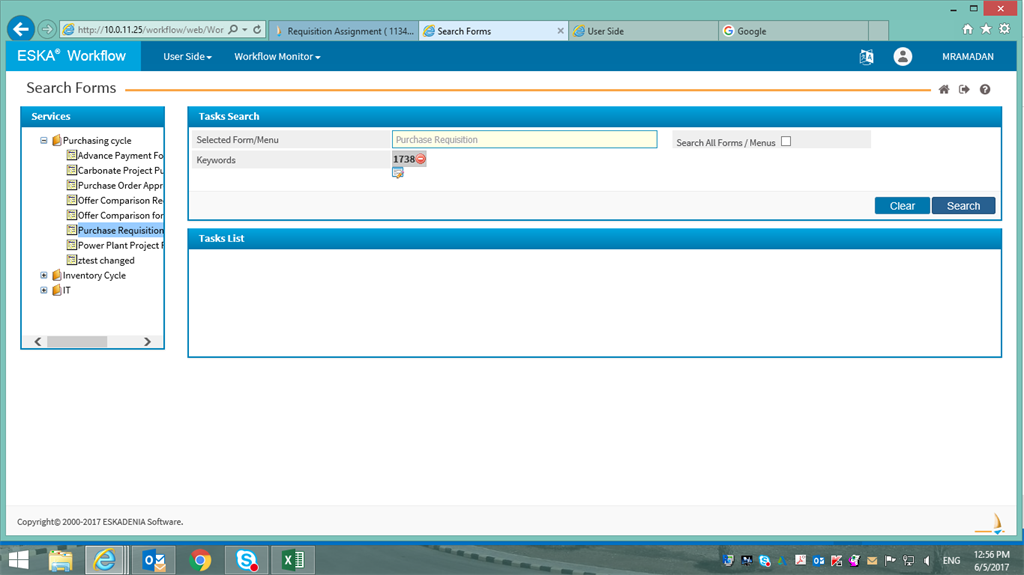Open the help question mark icon

[985, 90]
